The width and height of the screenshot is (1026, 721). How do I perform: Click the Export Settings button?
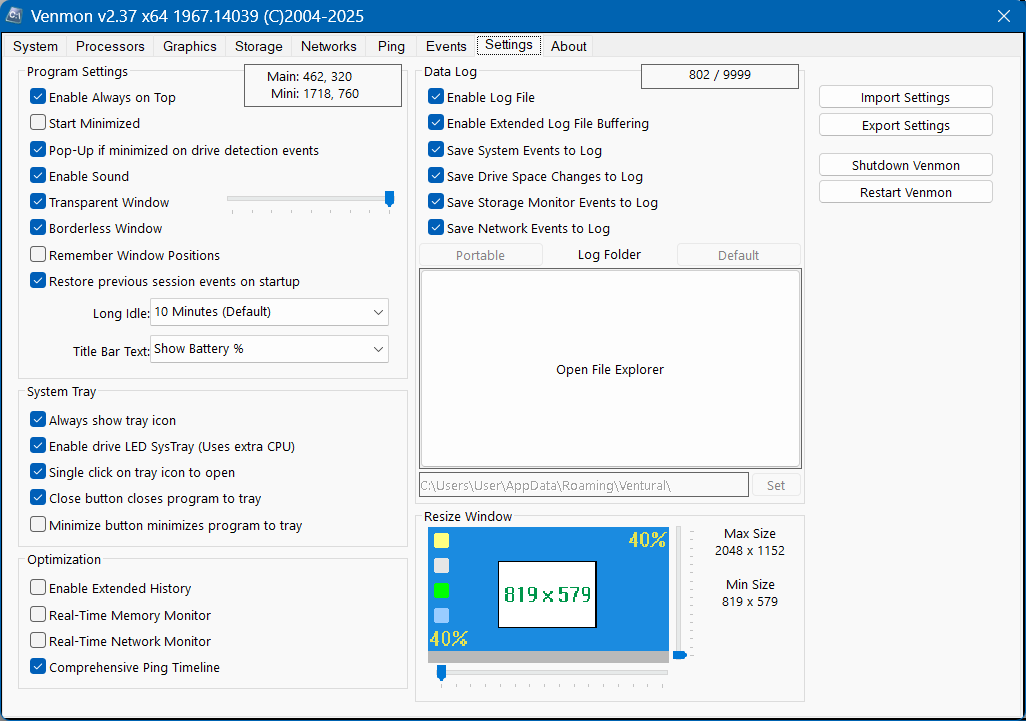click(x=906, y=125)
